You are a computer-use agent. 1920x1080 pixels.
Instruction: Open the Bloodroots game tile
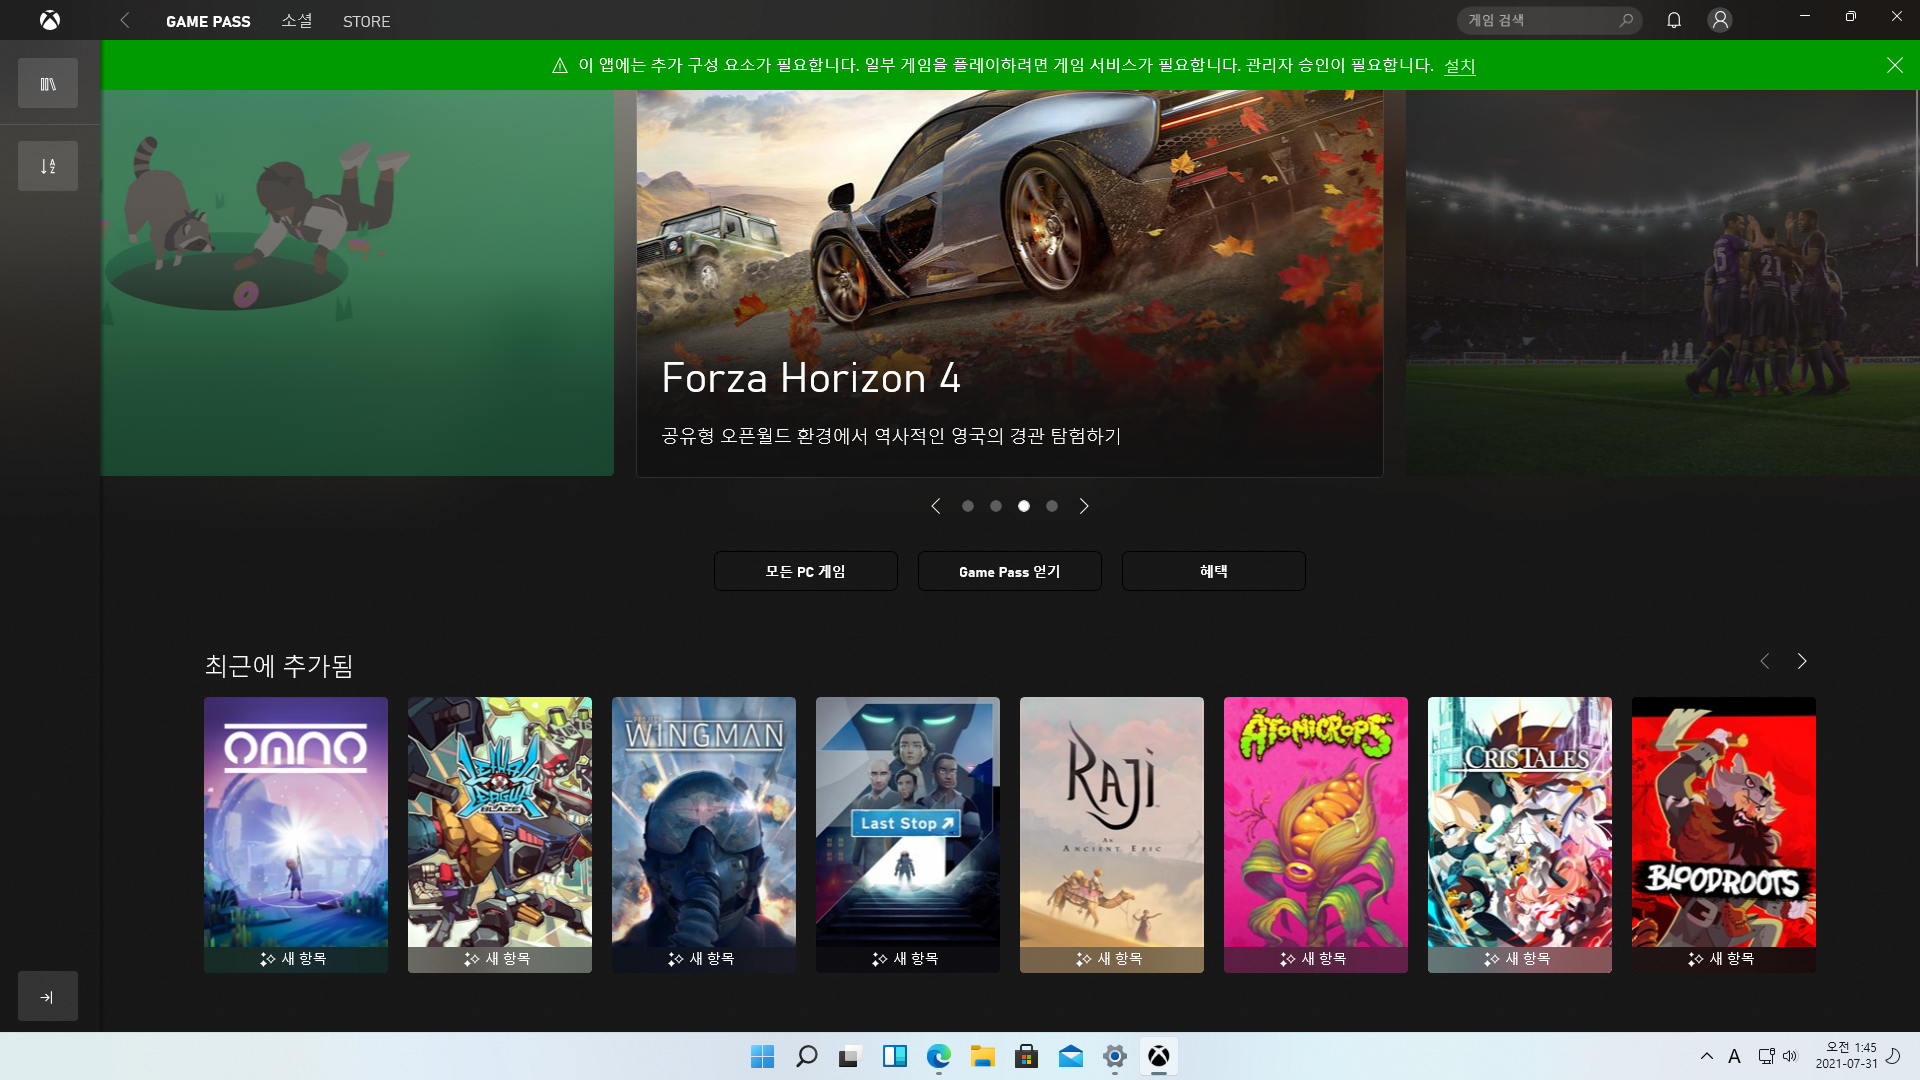pos(1724,835)
